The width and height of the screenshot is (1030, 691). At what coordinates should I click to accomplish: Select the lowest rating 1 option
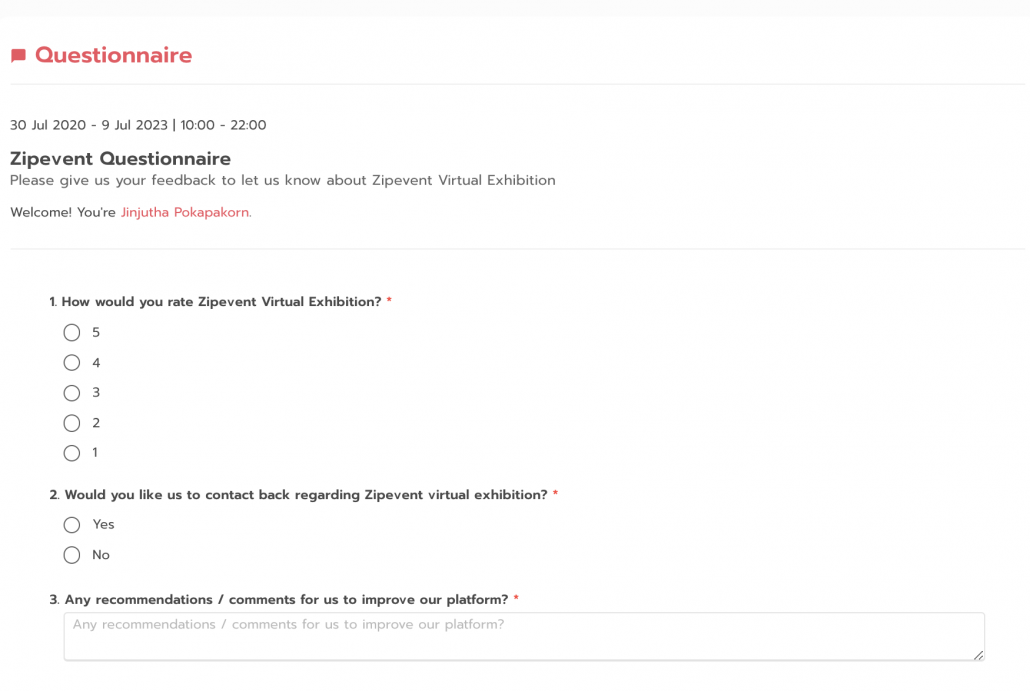(x=72, y=453)
